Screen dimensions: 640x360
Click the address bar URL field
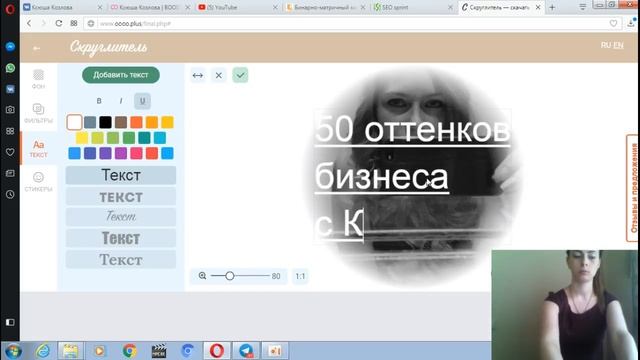(x=351, y=24)
